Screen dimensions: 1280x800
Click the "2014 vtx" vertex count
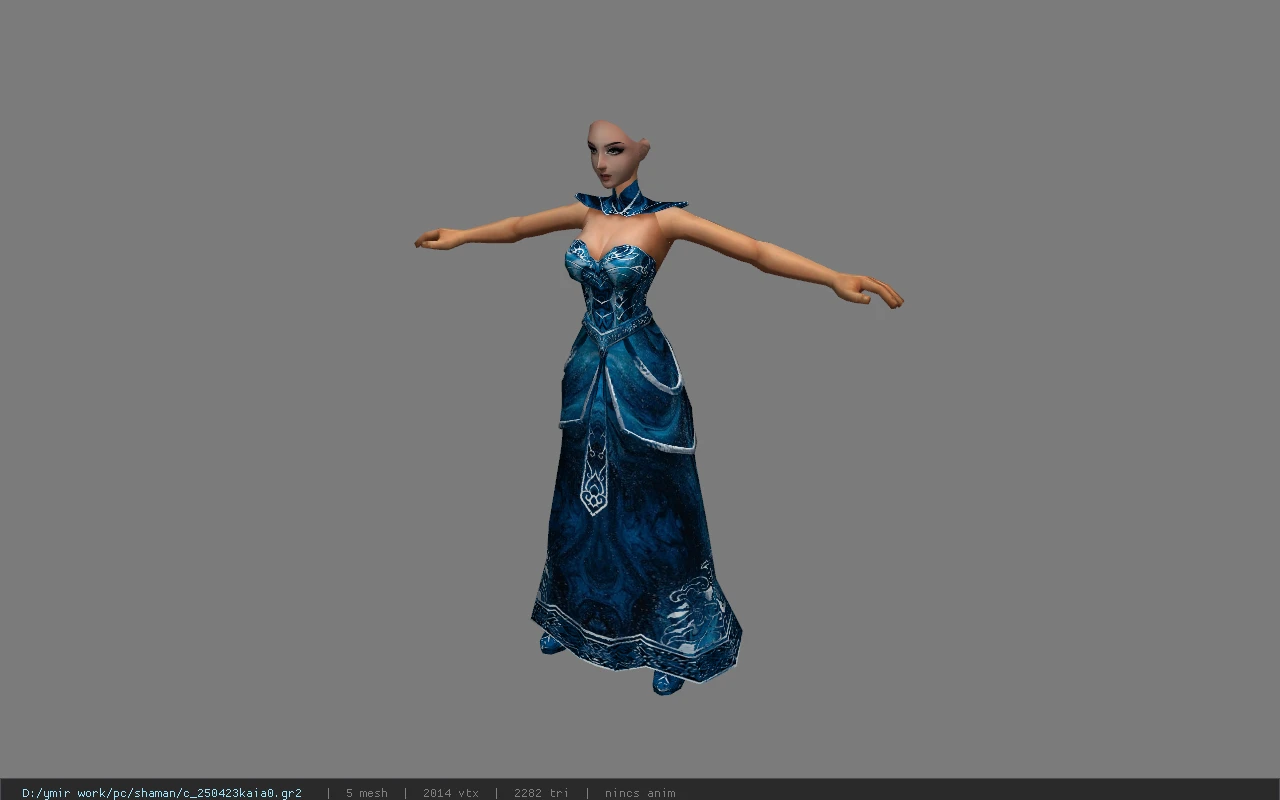tap(451, 793)
